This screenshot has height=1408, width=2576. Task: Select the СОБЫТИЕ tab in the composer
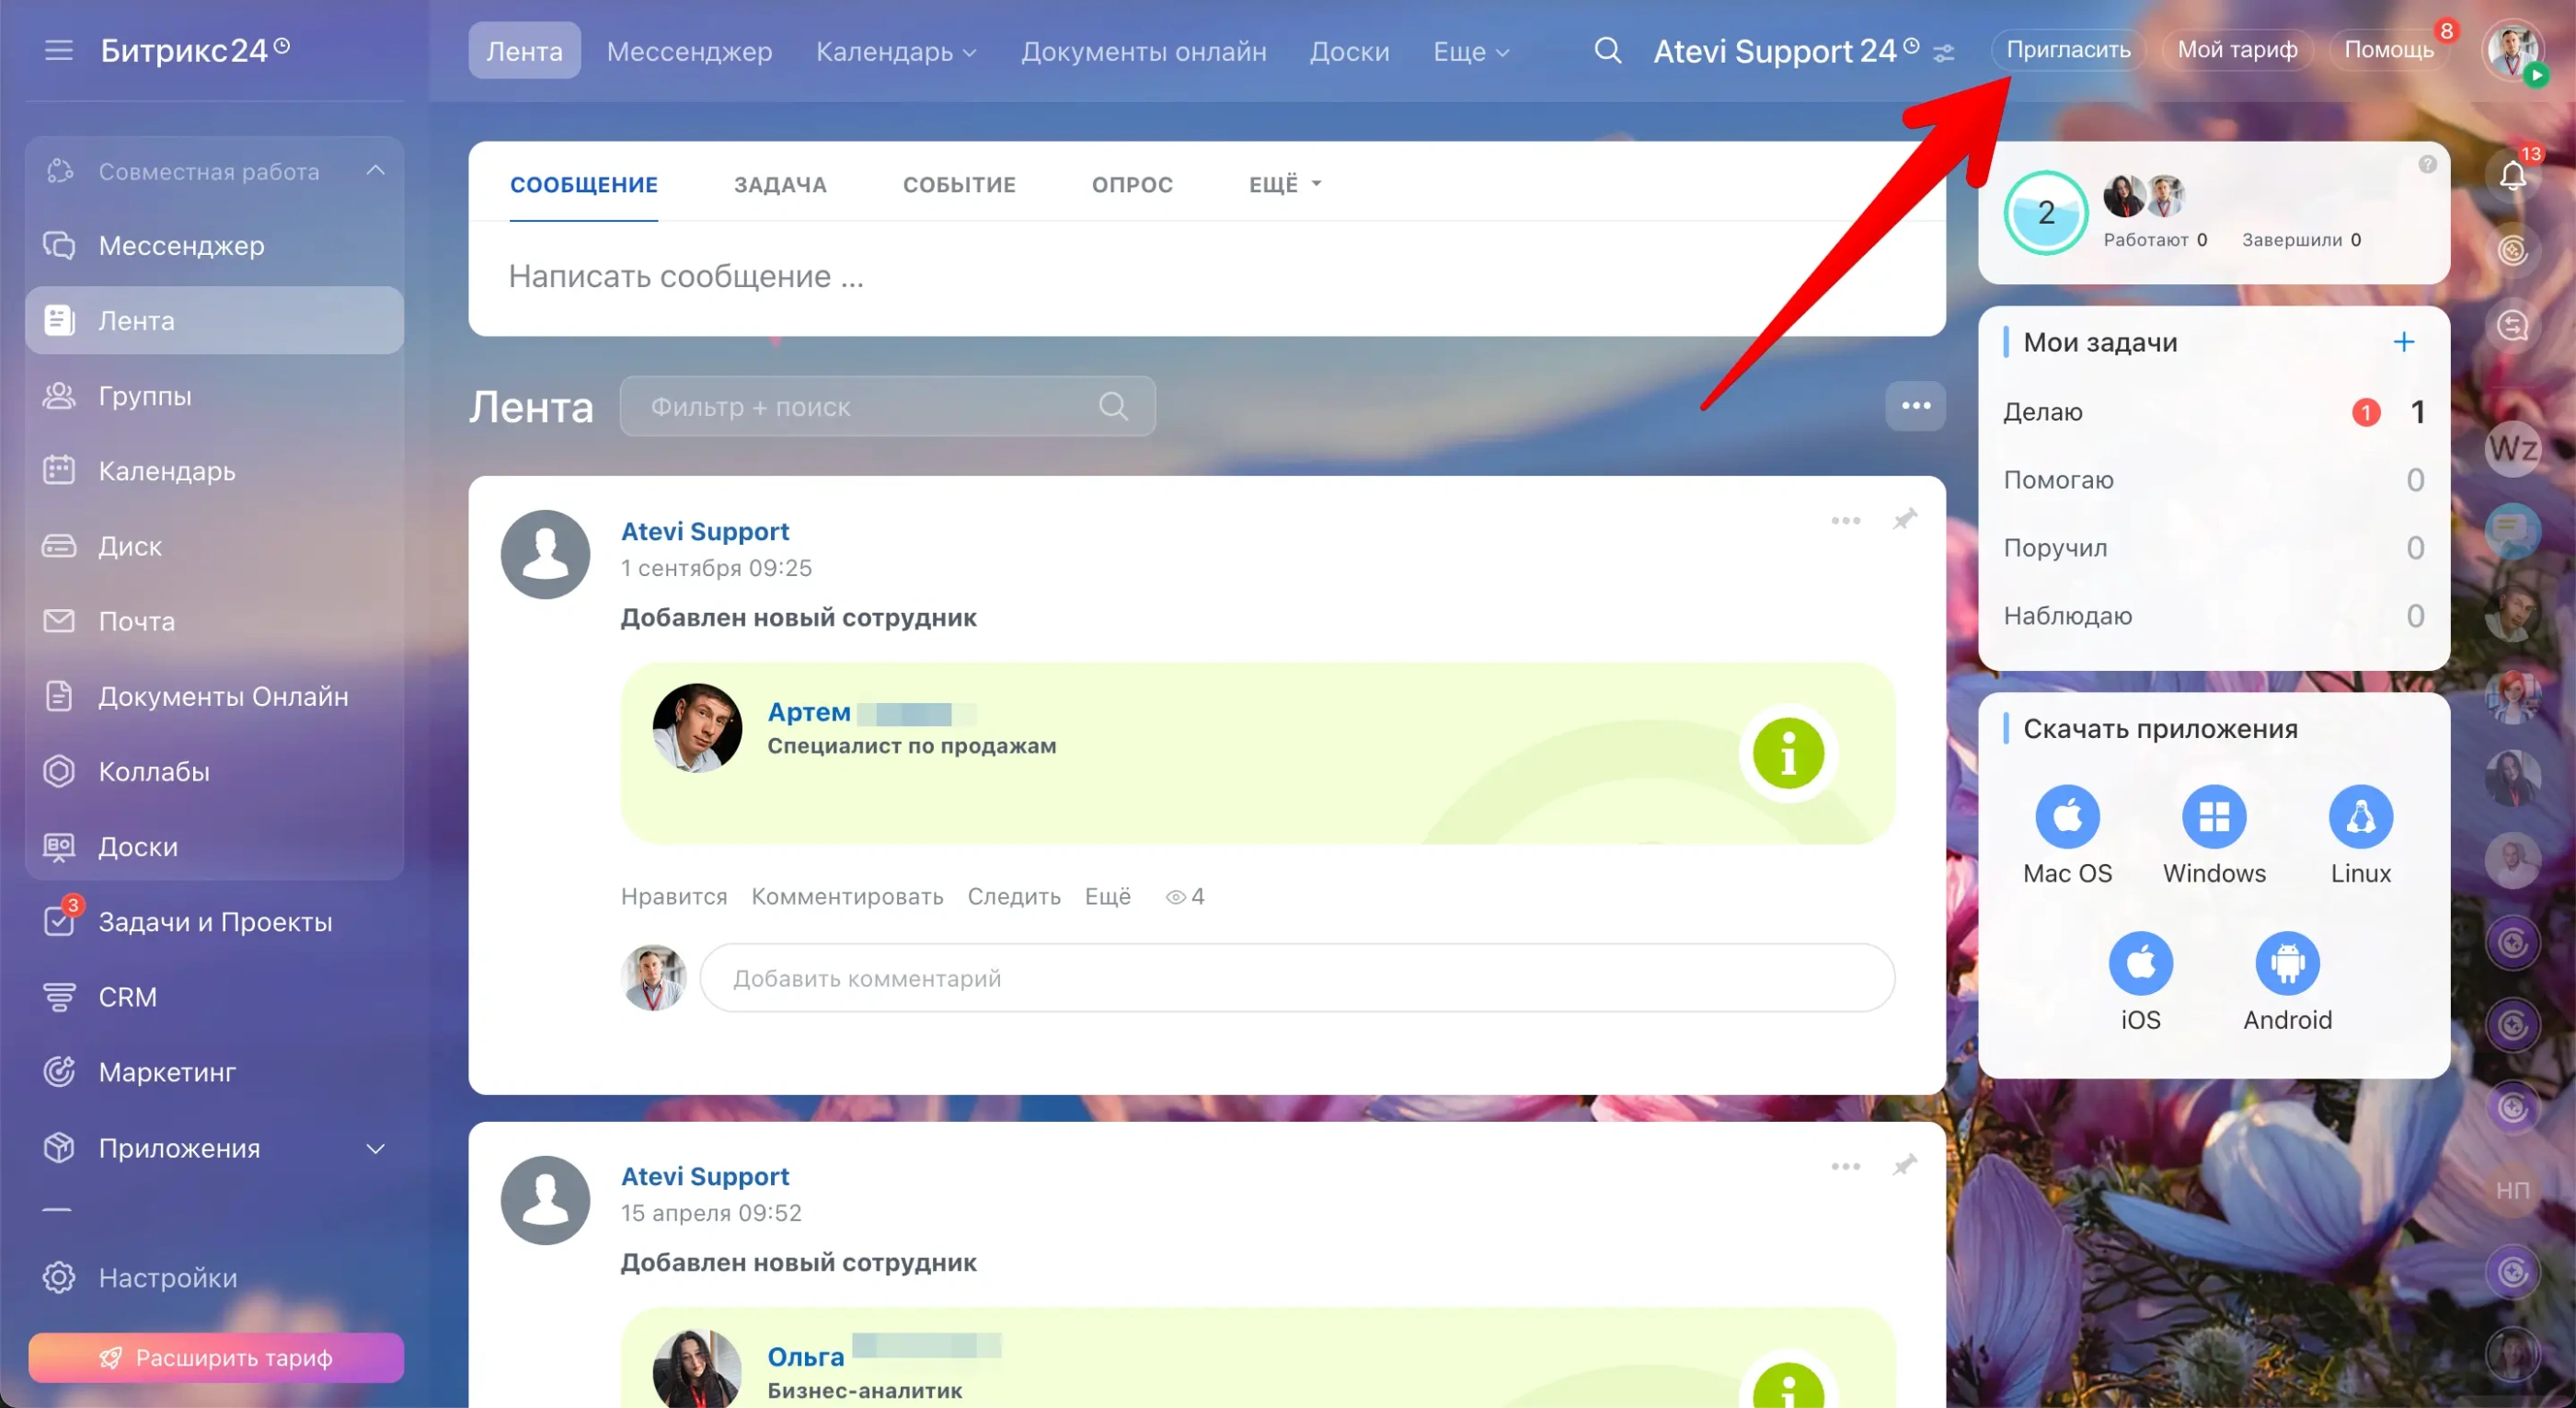(x=958, y=184)
